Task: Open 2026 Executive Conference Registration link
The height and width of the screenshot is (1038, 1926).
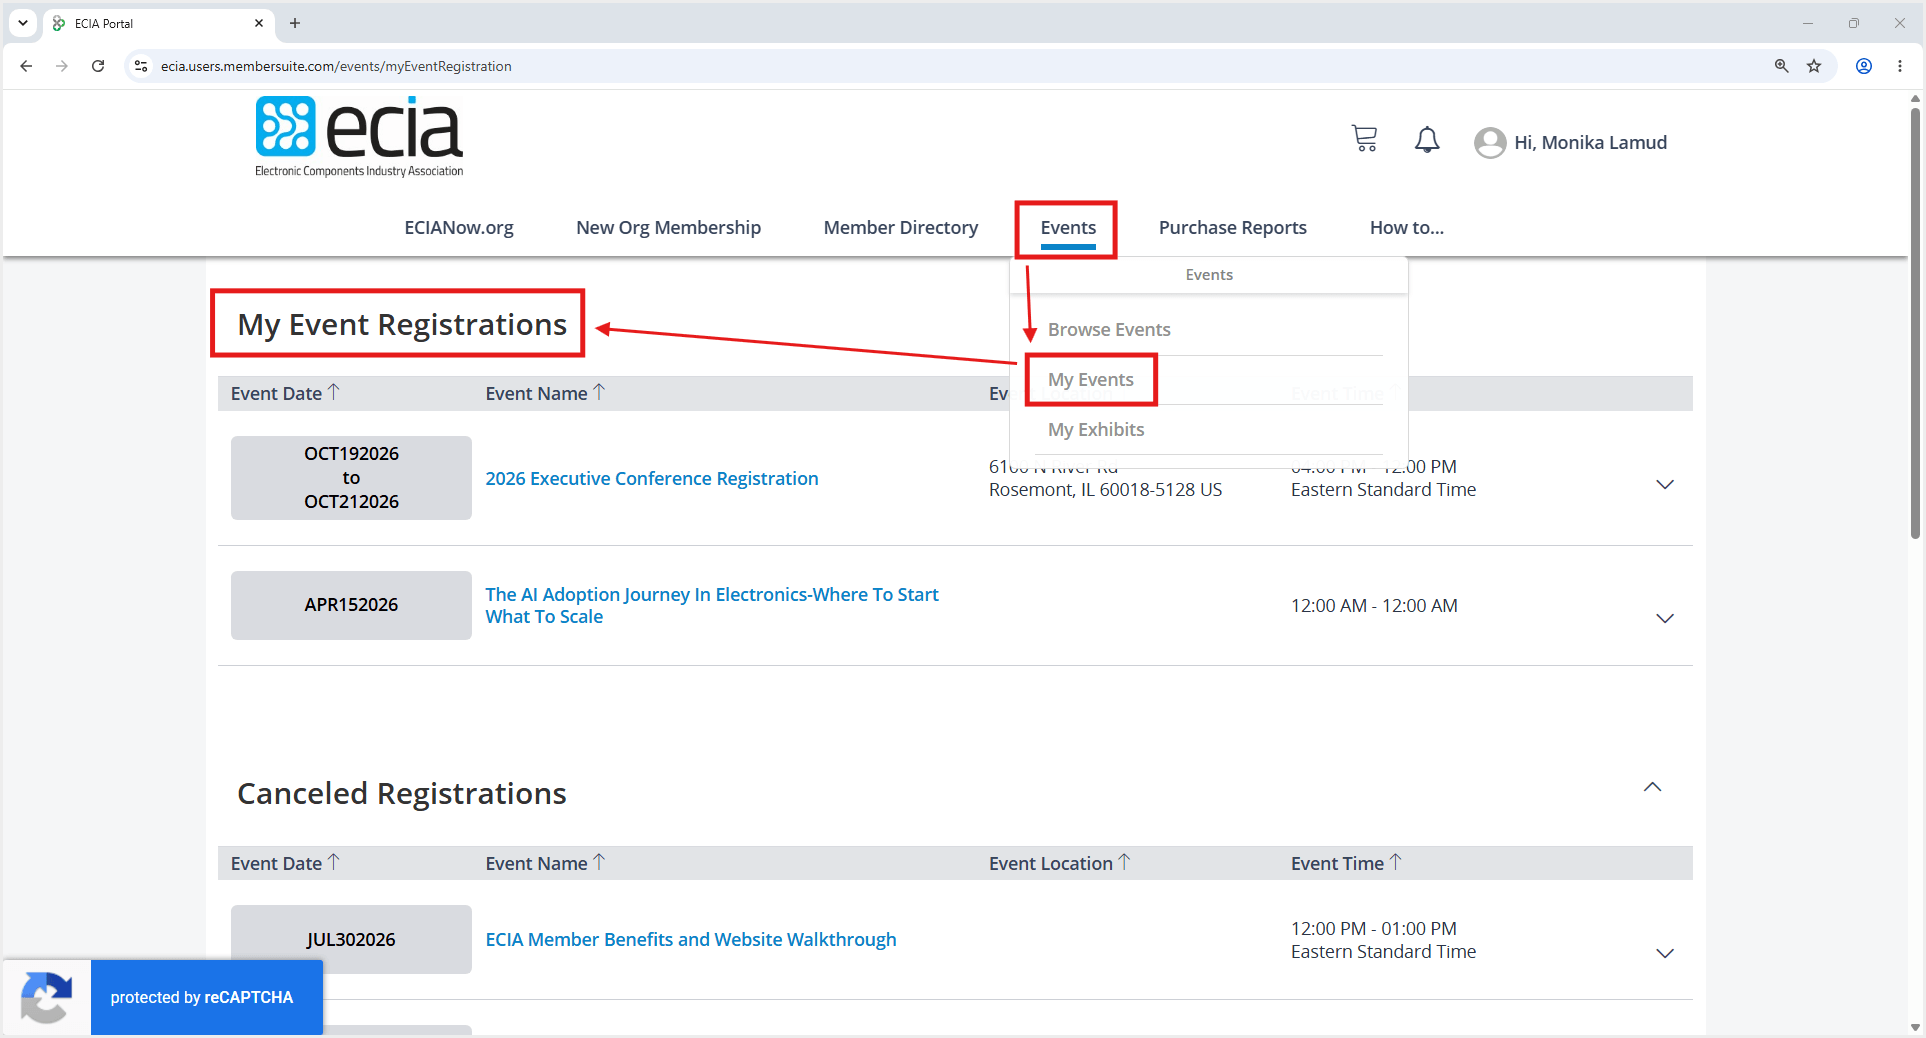Action: [652, 479]
